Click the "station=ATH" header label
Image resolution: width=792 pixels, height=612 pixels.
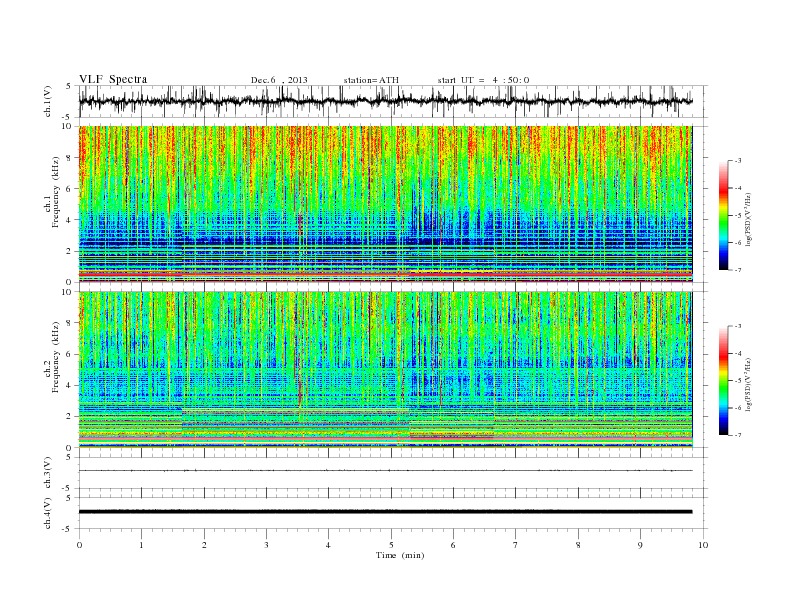tap(371, 80)
